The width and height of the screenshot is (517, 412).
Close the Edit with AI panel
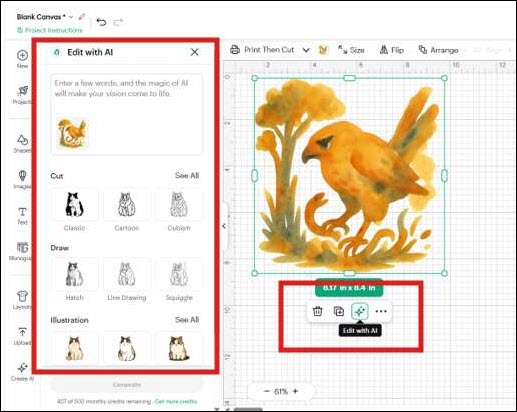pyautogui.click(x=194, y=52)
